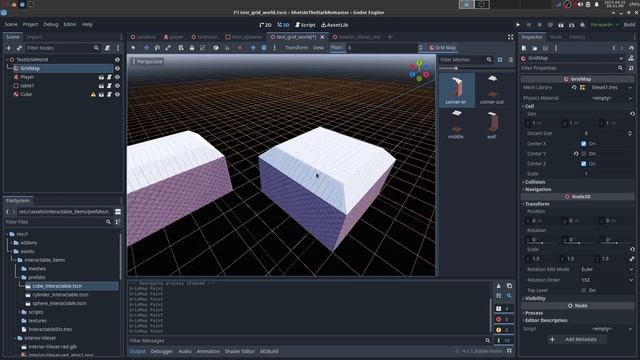Image resolution: width=640 pixels, height=360 pixels.
Task: Open the script icon of Cube node
Action: 109,94
